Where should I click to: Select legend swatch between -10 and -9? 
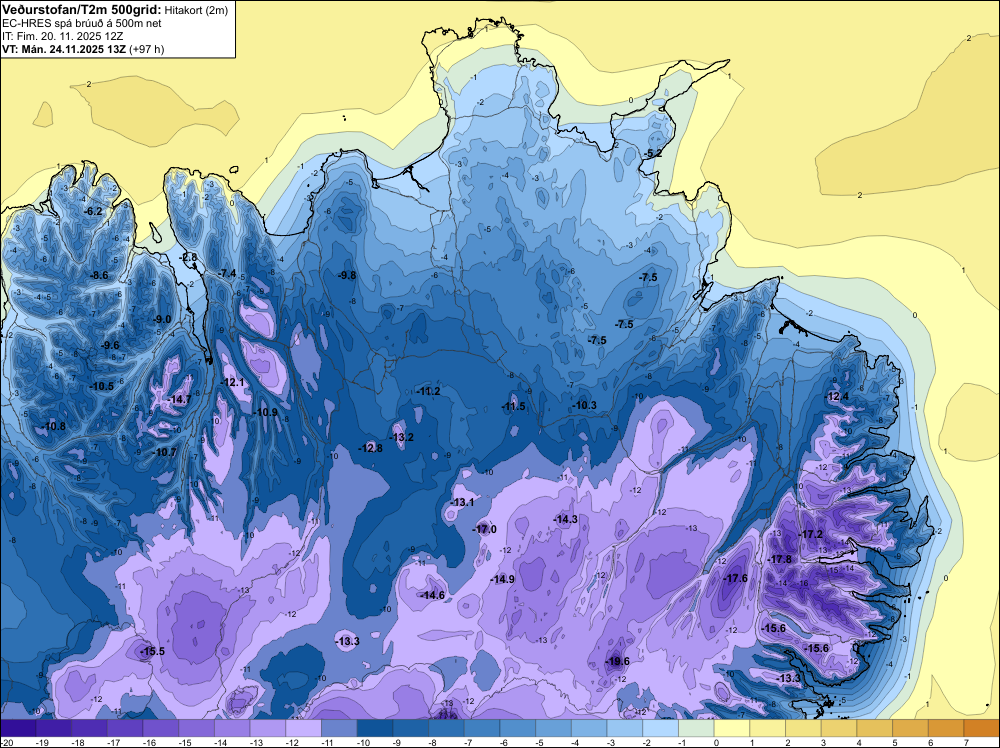click(x=375, y=728)
